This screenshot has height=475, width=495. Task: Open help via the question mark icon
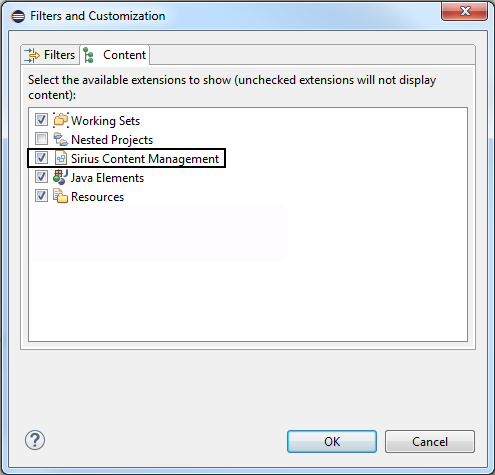click(x=35, y=440)
